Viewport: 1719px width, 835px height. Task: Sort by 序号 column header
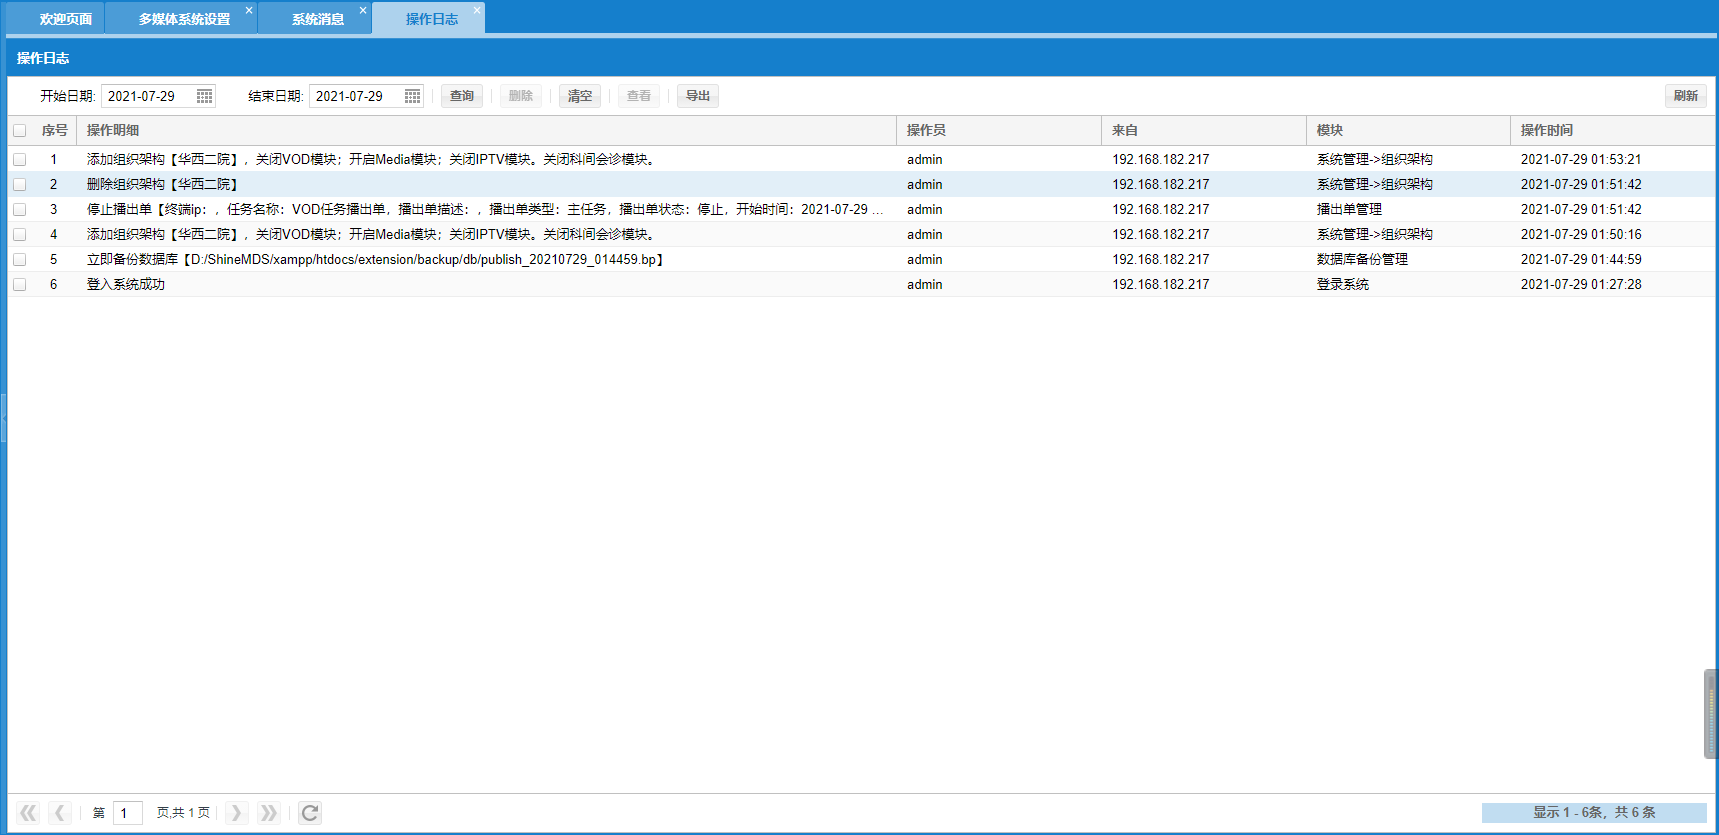tap(55, 130)
